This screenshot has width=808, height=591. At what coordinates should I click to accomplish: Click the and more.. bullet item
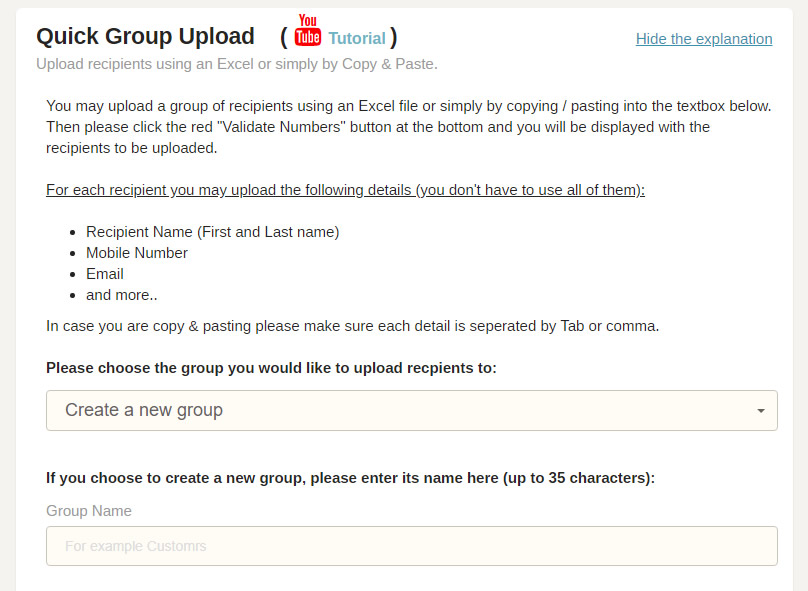click(121, 295)
